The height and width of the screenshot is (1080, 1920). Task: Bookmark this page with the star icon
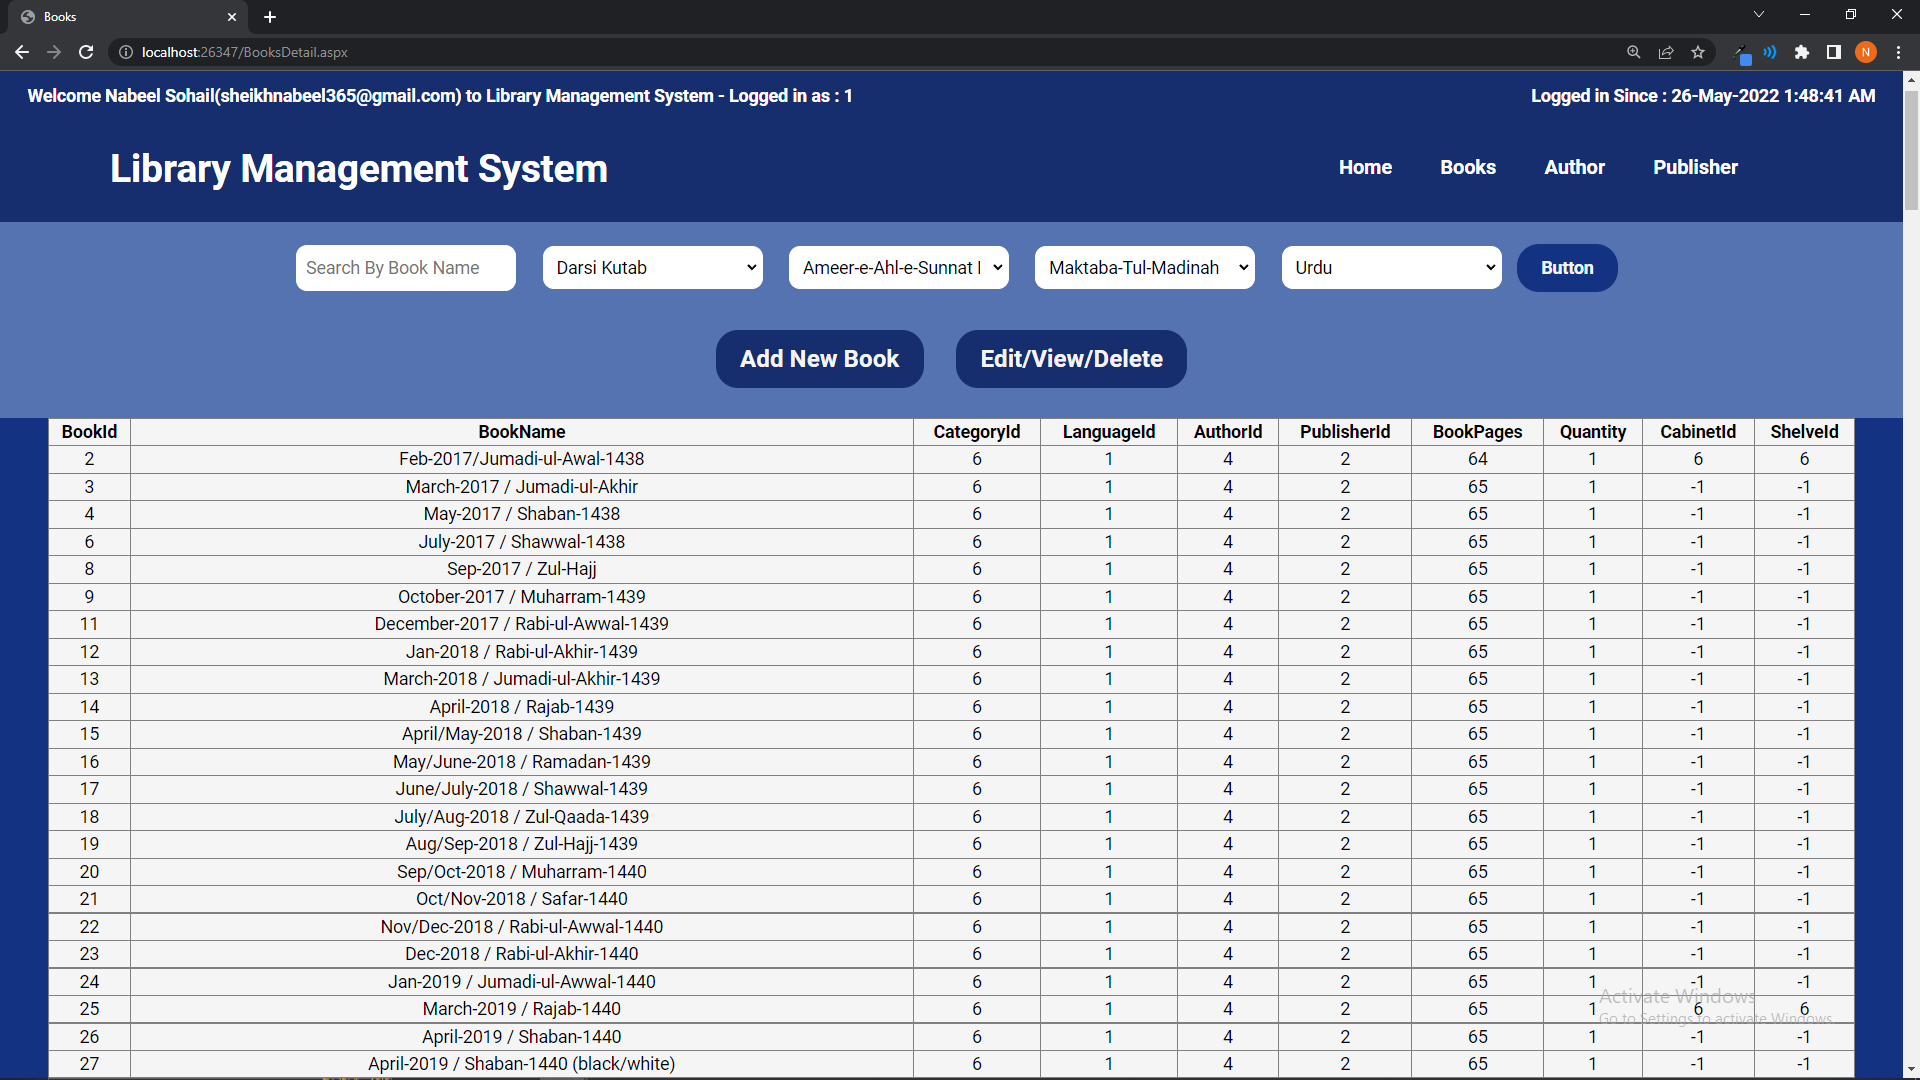(x=1697, y=52)
